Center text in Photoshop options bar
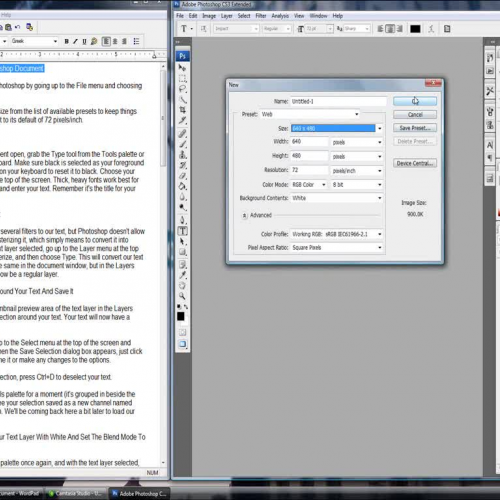Viewport: 500px width, 500px height. 390,29
